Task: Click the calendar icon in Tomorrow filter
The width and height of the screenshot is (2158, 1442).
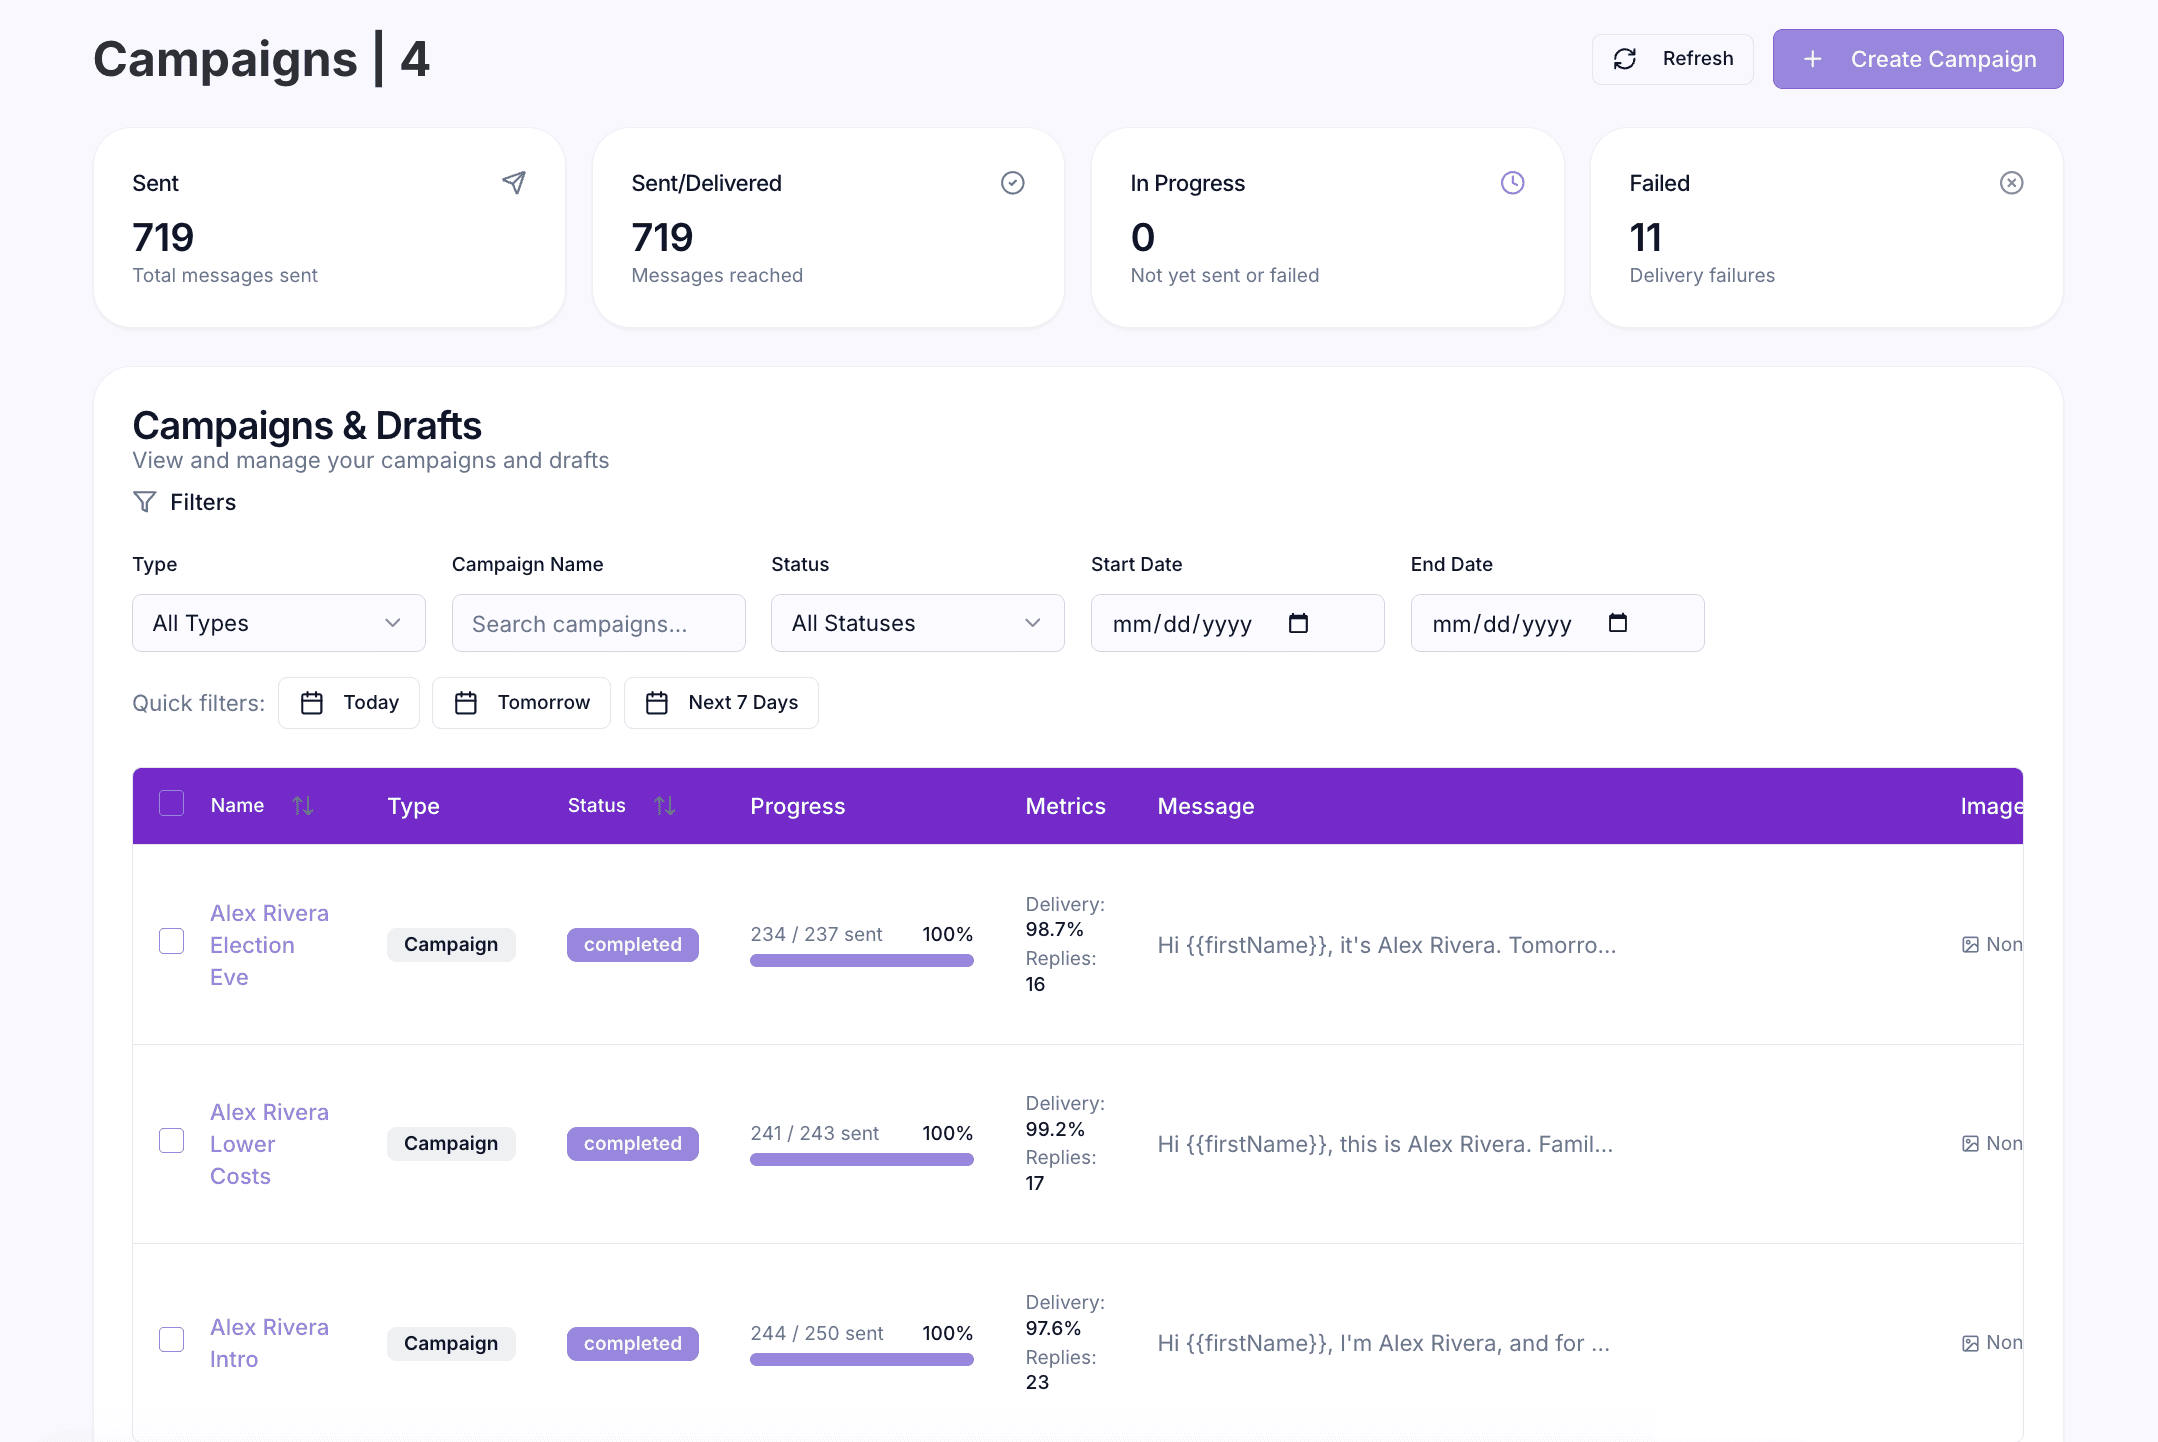Action: [x=466, y=703]
